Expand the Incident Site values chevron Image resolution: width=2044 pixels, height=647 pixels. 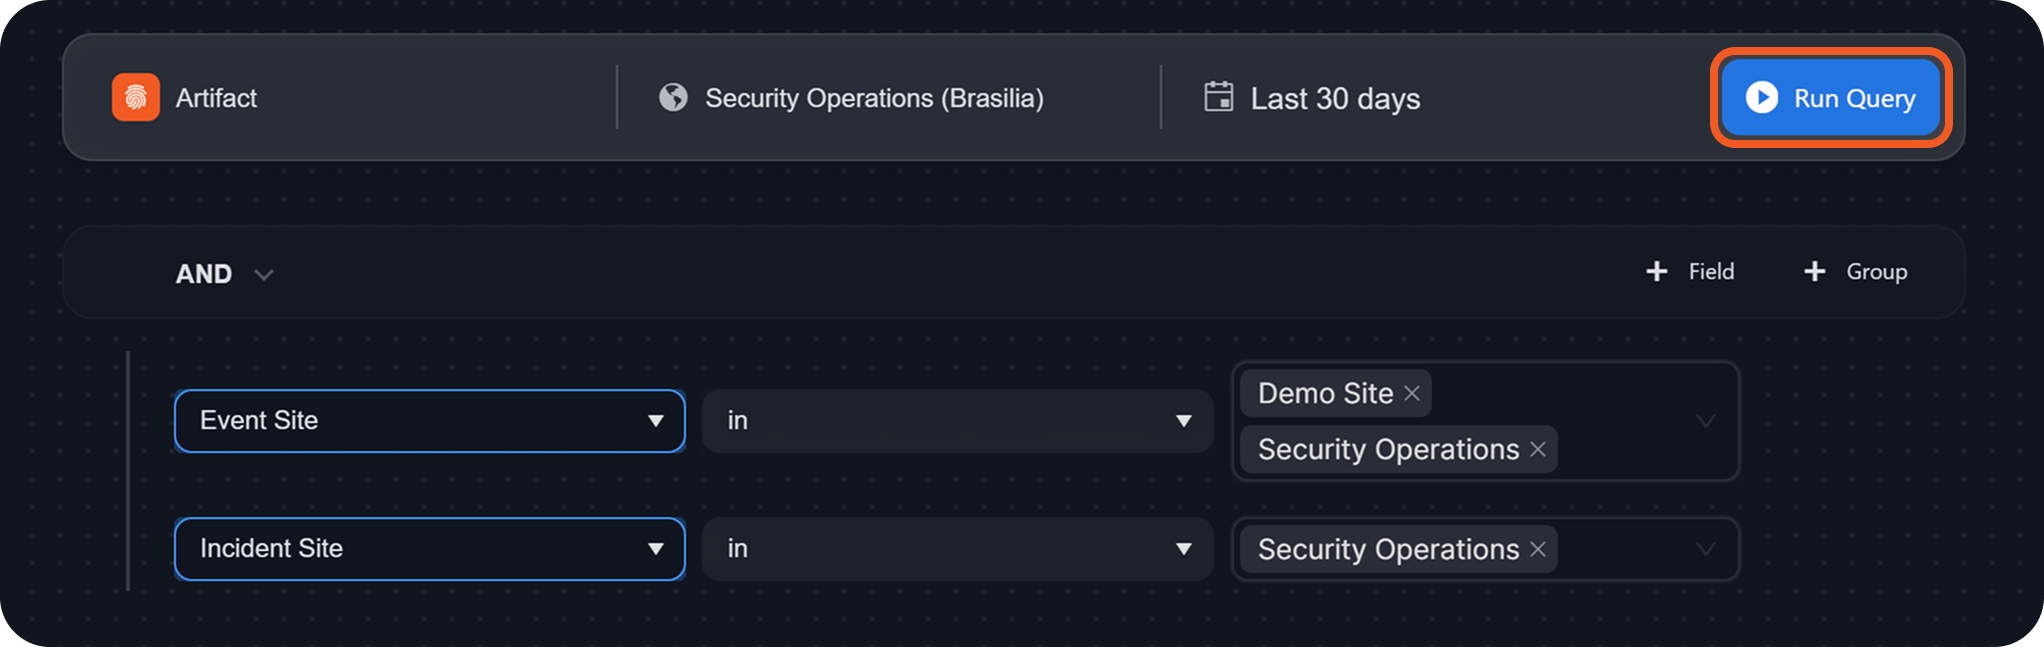click(1706, 549)
